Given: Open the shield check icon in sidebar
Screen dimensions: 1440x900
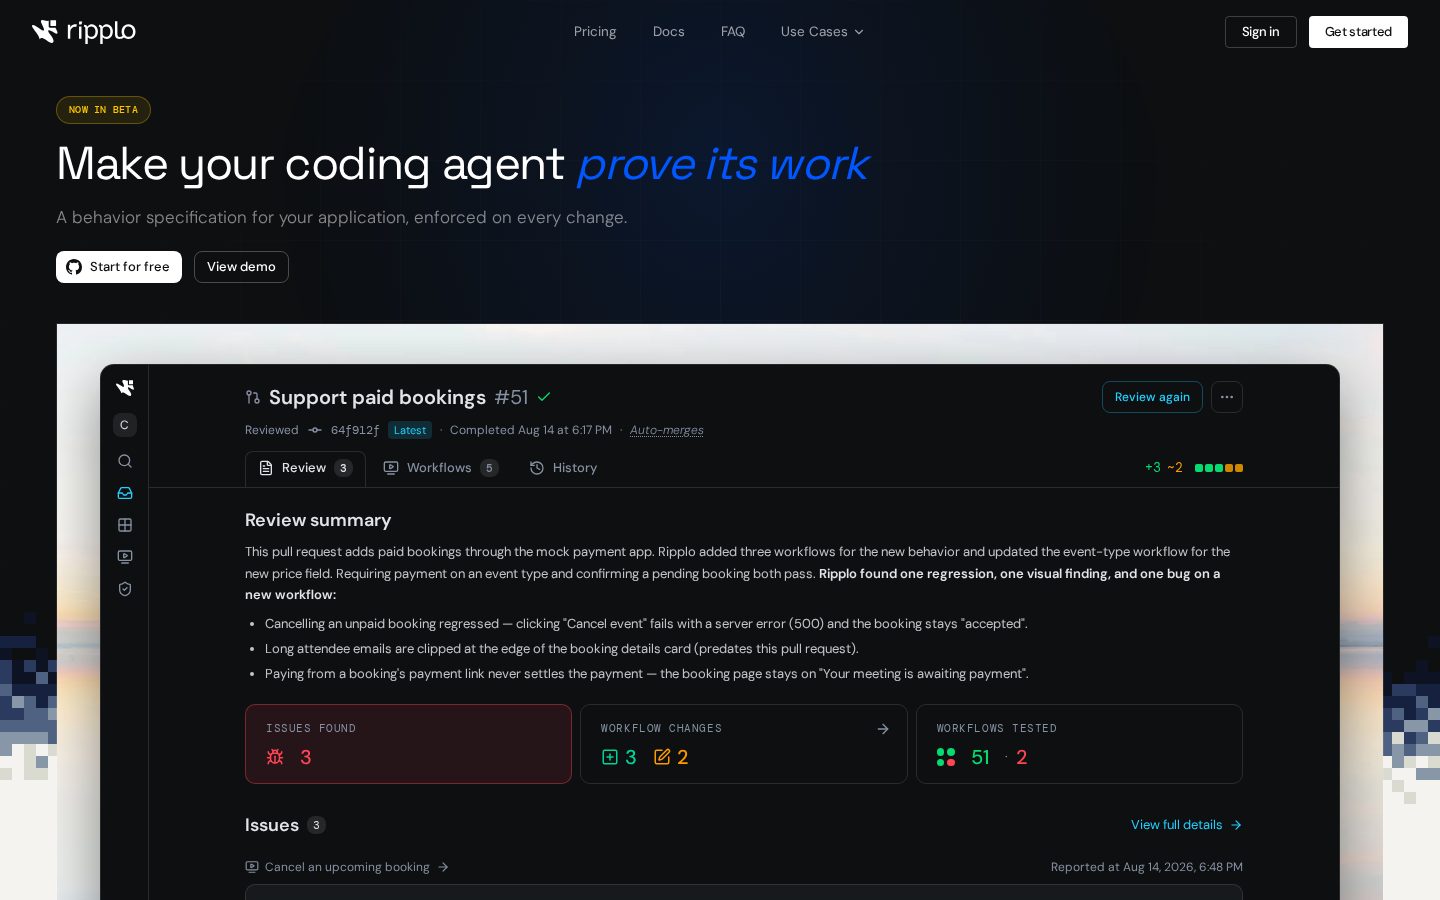Looking at the screenshot, I should 125,589.
